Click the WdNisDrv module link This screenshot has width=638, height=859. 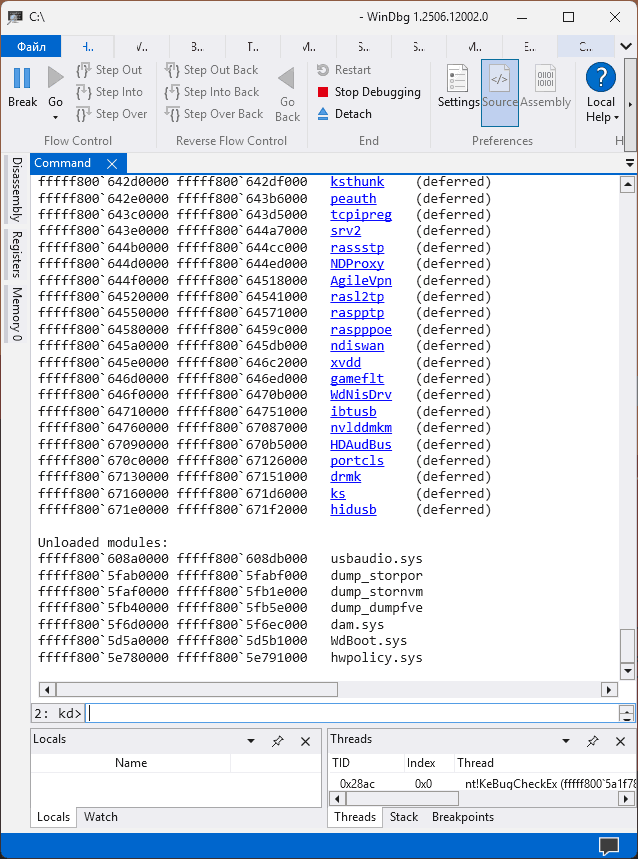(x=361, y=395)
